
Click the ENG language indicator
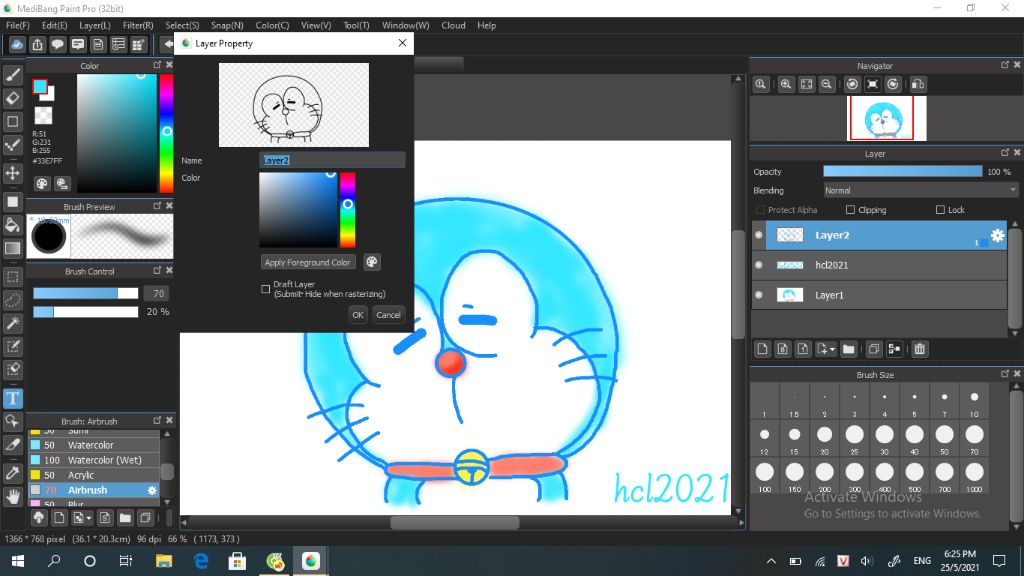pyautogui.click(x=921, y=561)
